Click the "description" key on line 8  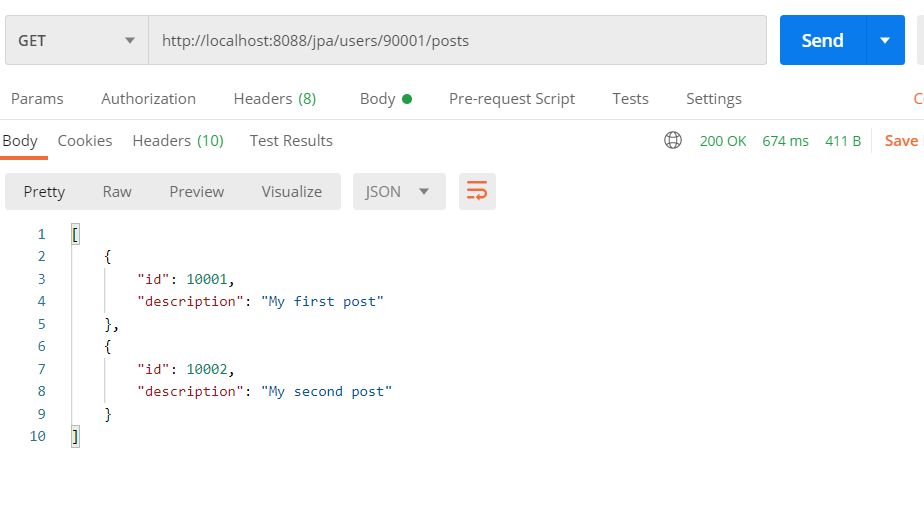190,392
